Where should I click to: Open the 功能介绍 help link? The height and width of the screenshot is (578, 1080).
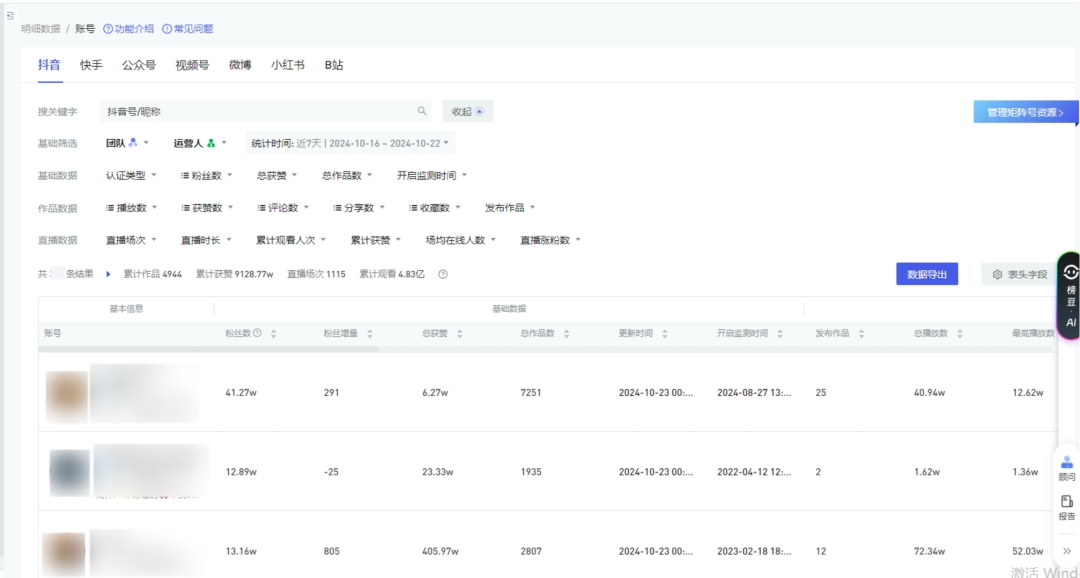click(x=129, y=29)
